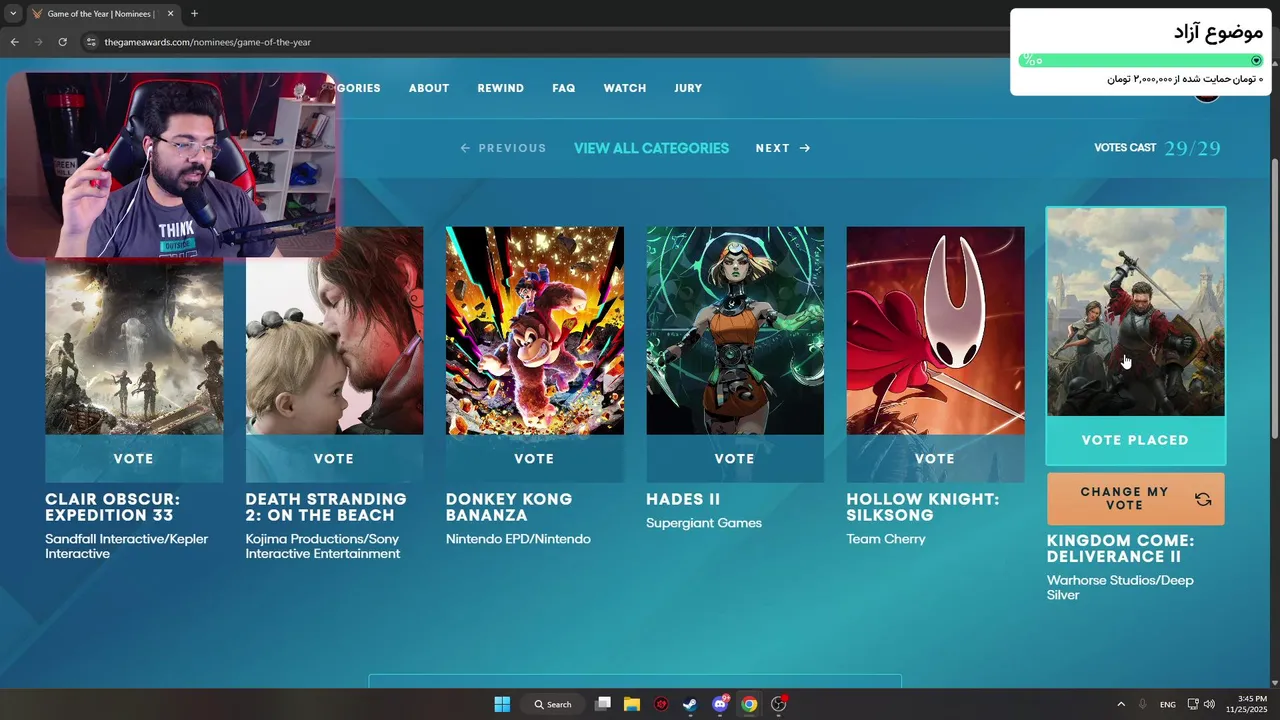Go to NEXT category
The image size is (1280, 720).
783,148
